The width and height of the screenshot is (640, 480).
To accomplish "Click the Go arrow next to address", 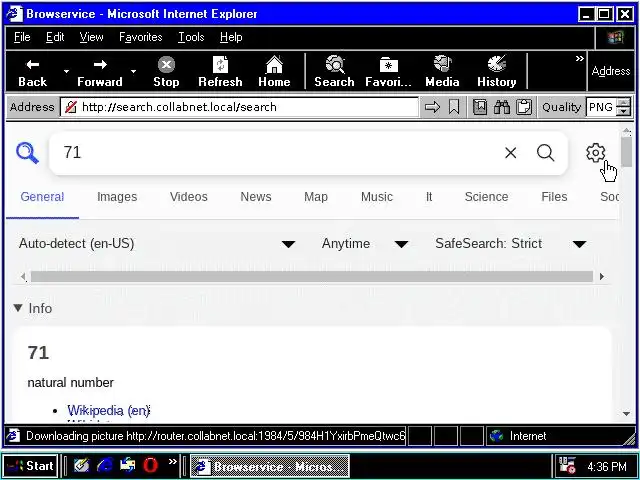I will click(x=432, y=107).
